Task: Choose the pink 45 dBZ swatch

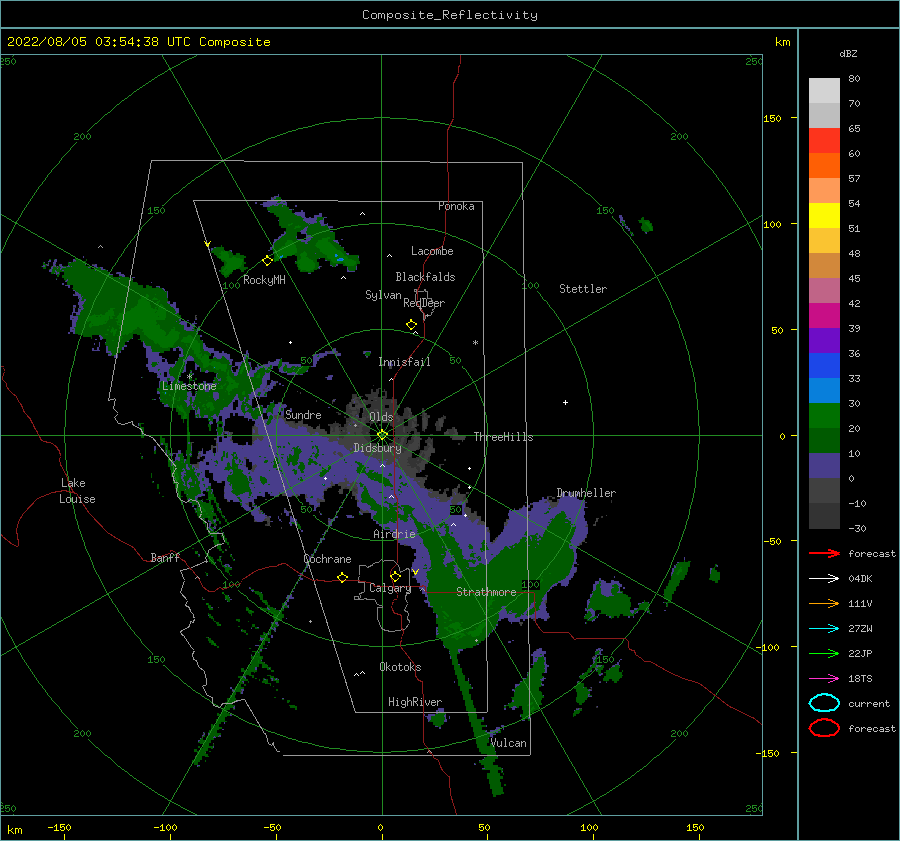Action: click(x=824, y=290)
